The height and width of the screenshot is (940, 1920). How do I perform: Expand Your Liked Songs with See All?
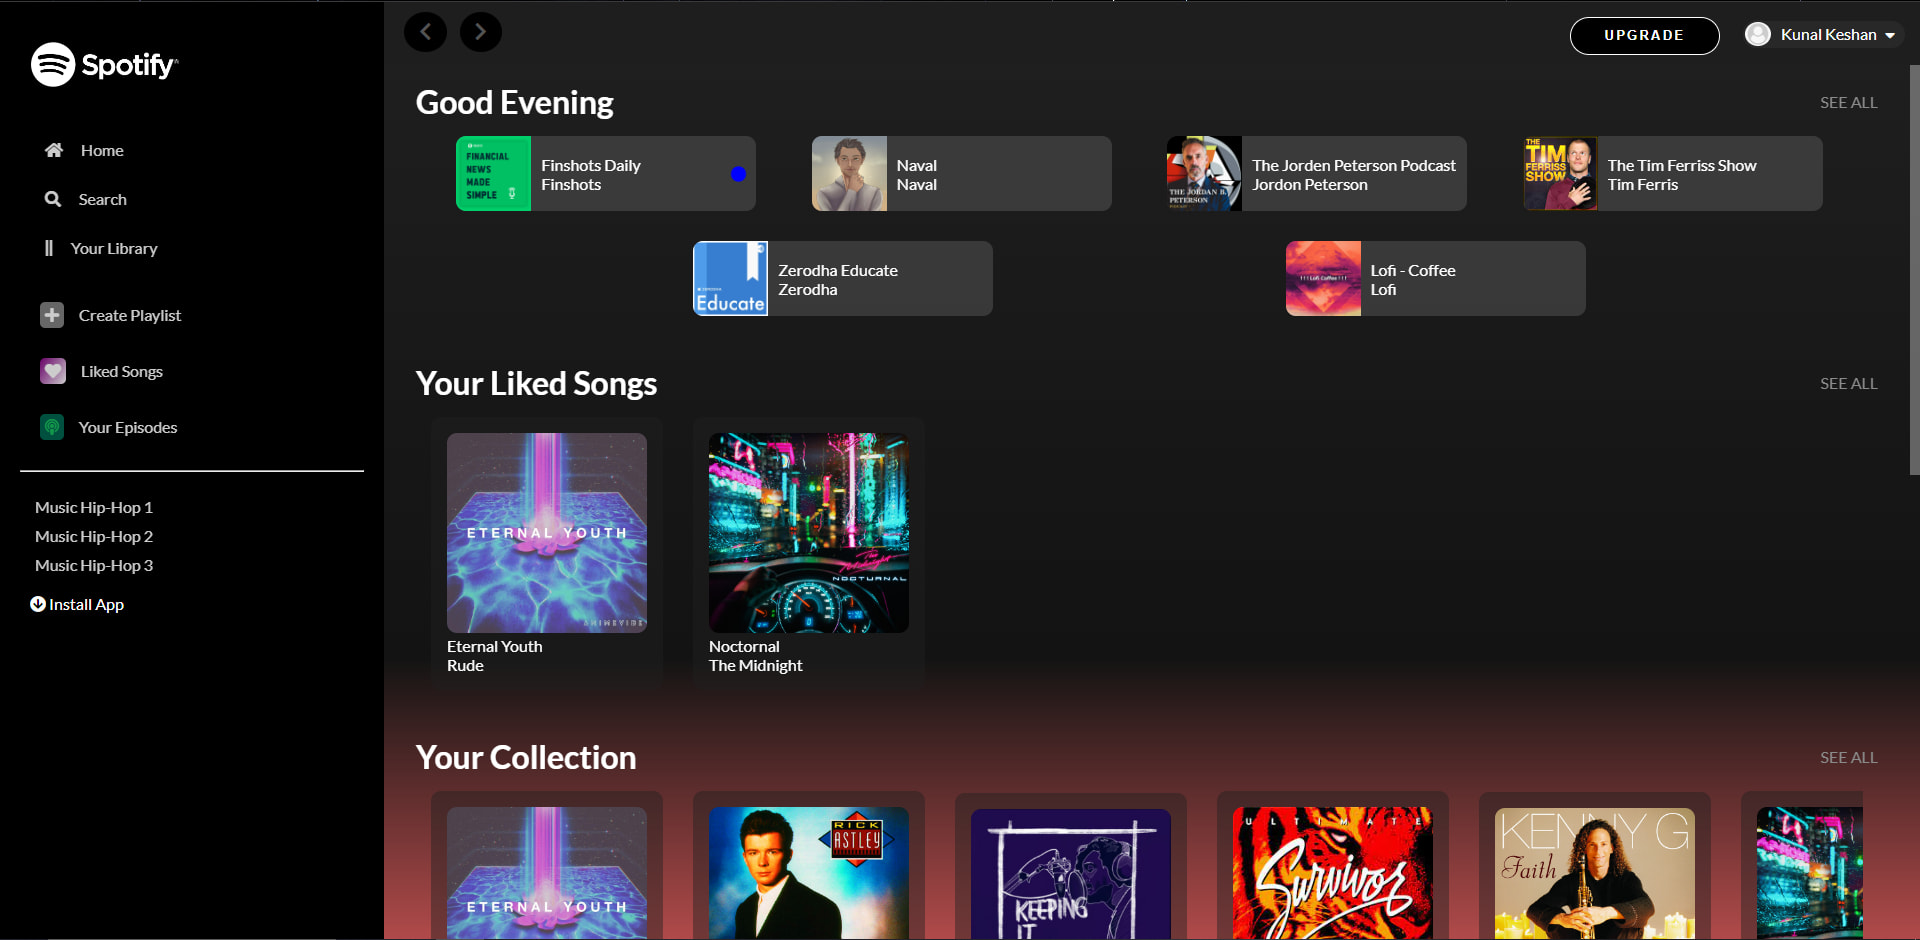(1848, 384)
